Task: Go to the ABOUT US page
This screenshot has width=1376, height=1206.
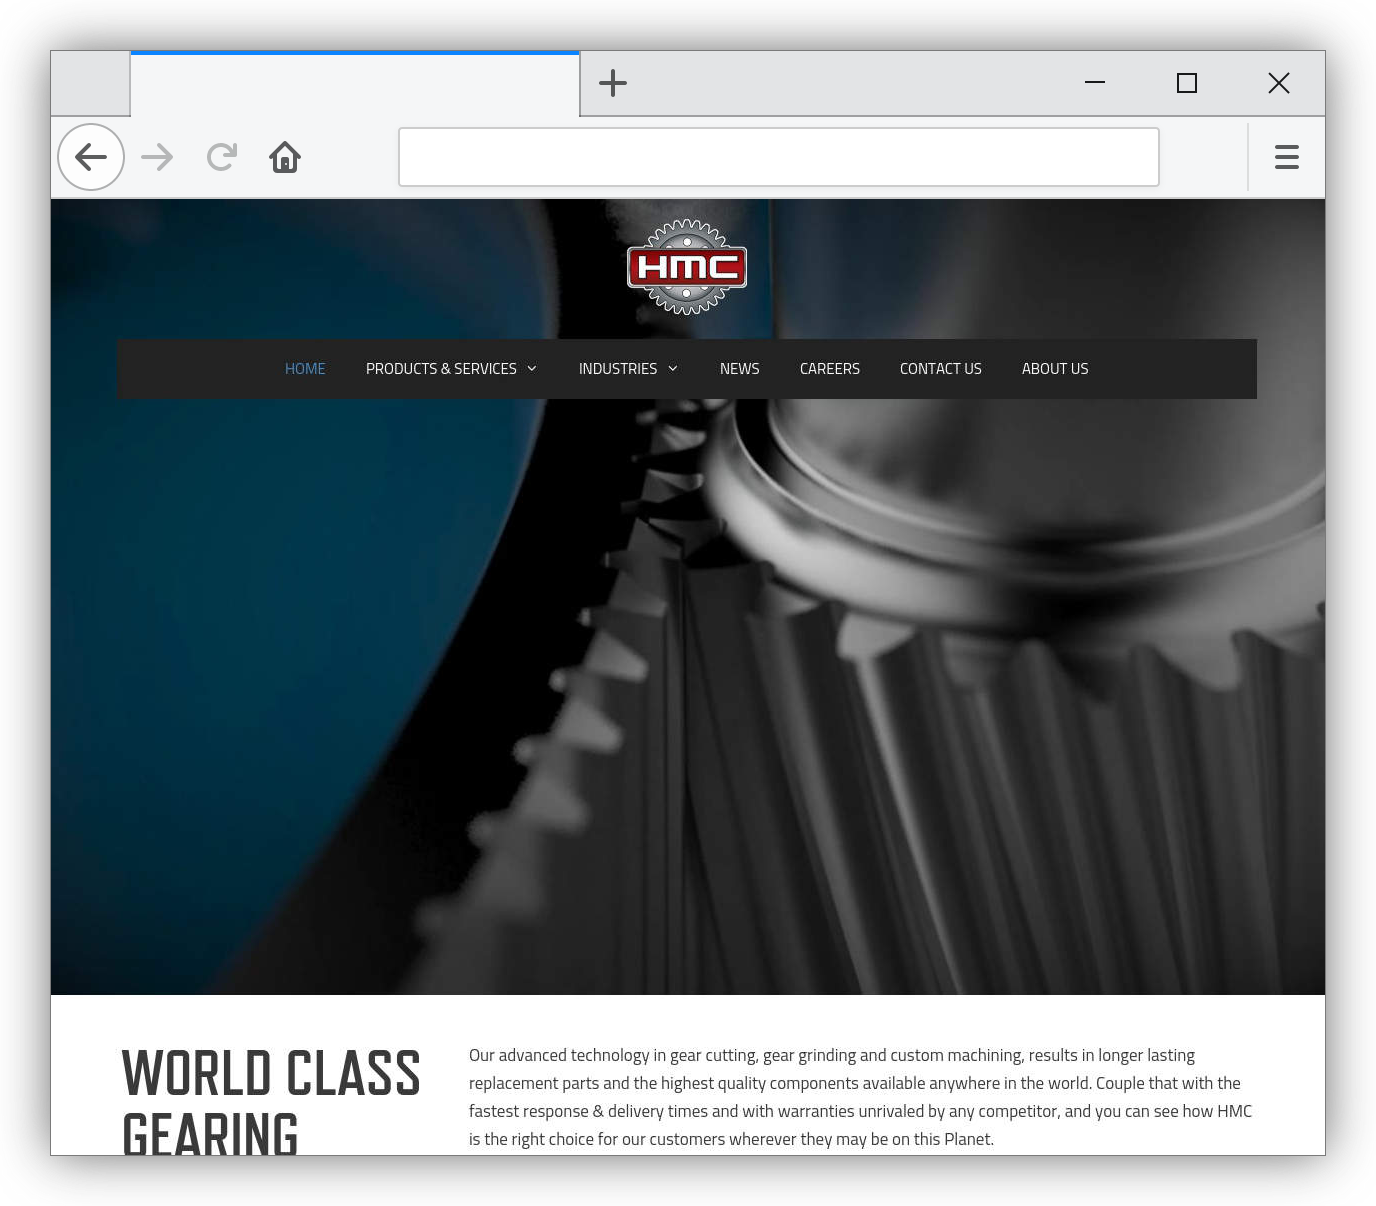Action: pos(1055,369)
